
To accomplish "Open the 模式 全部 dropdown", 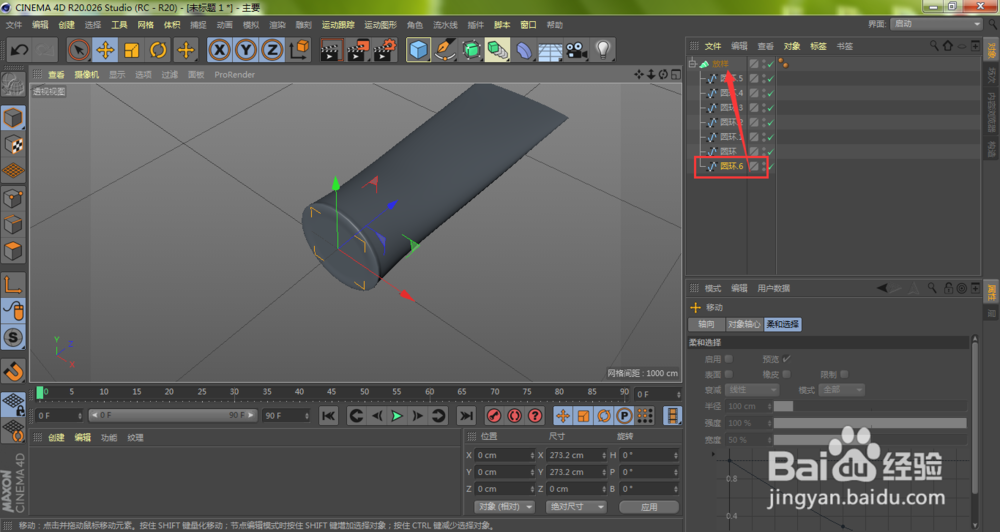I will pyautogui.click(x=842, y=390).
